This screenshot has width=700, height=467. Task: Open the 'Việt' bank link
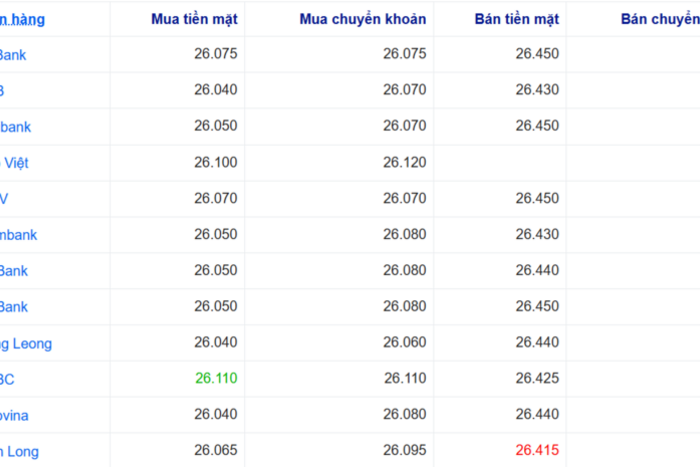pos(14,163)
